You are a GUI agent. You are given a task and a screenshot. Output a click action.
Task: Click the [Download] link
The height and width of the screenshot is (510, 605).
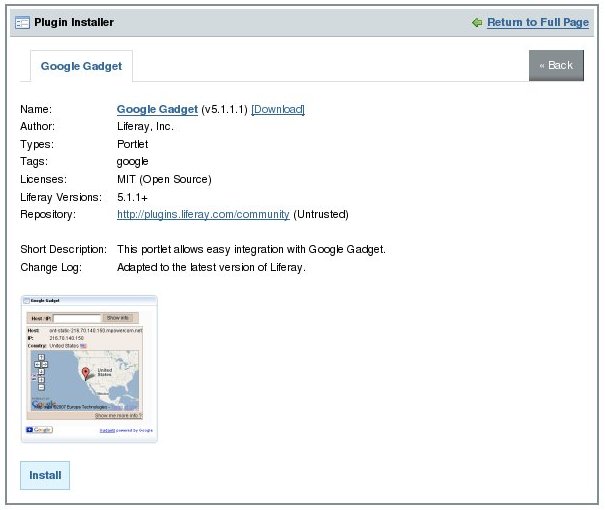[x=277, y=109]
